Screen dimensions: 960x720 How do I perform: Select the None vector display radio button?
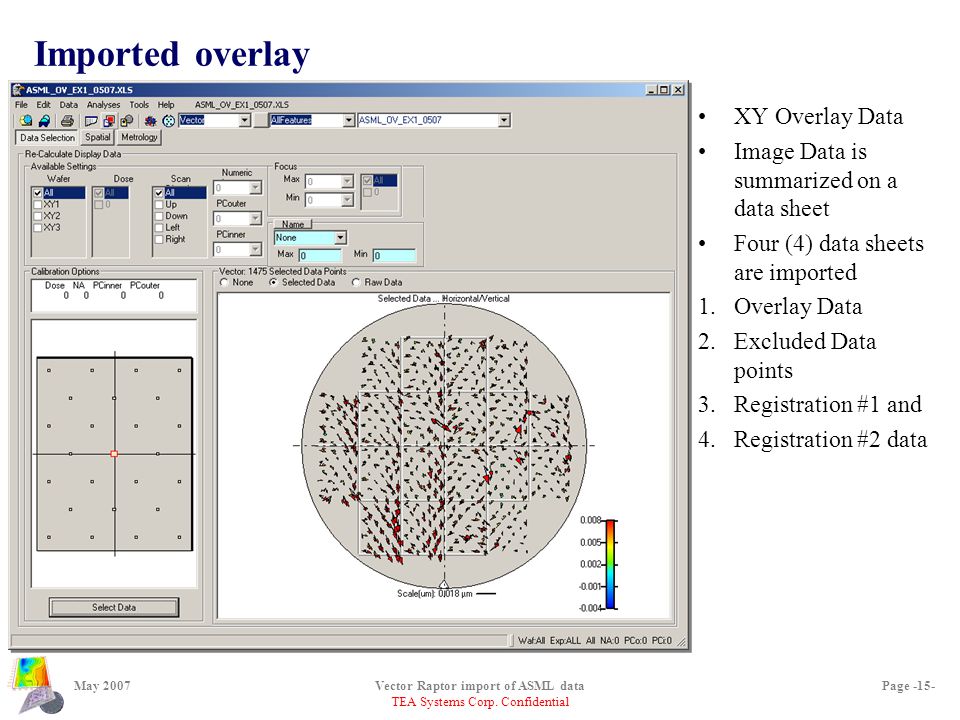224,282
